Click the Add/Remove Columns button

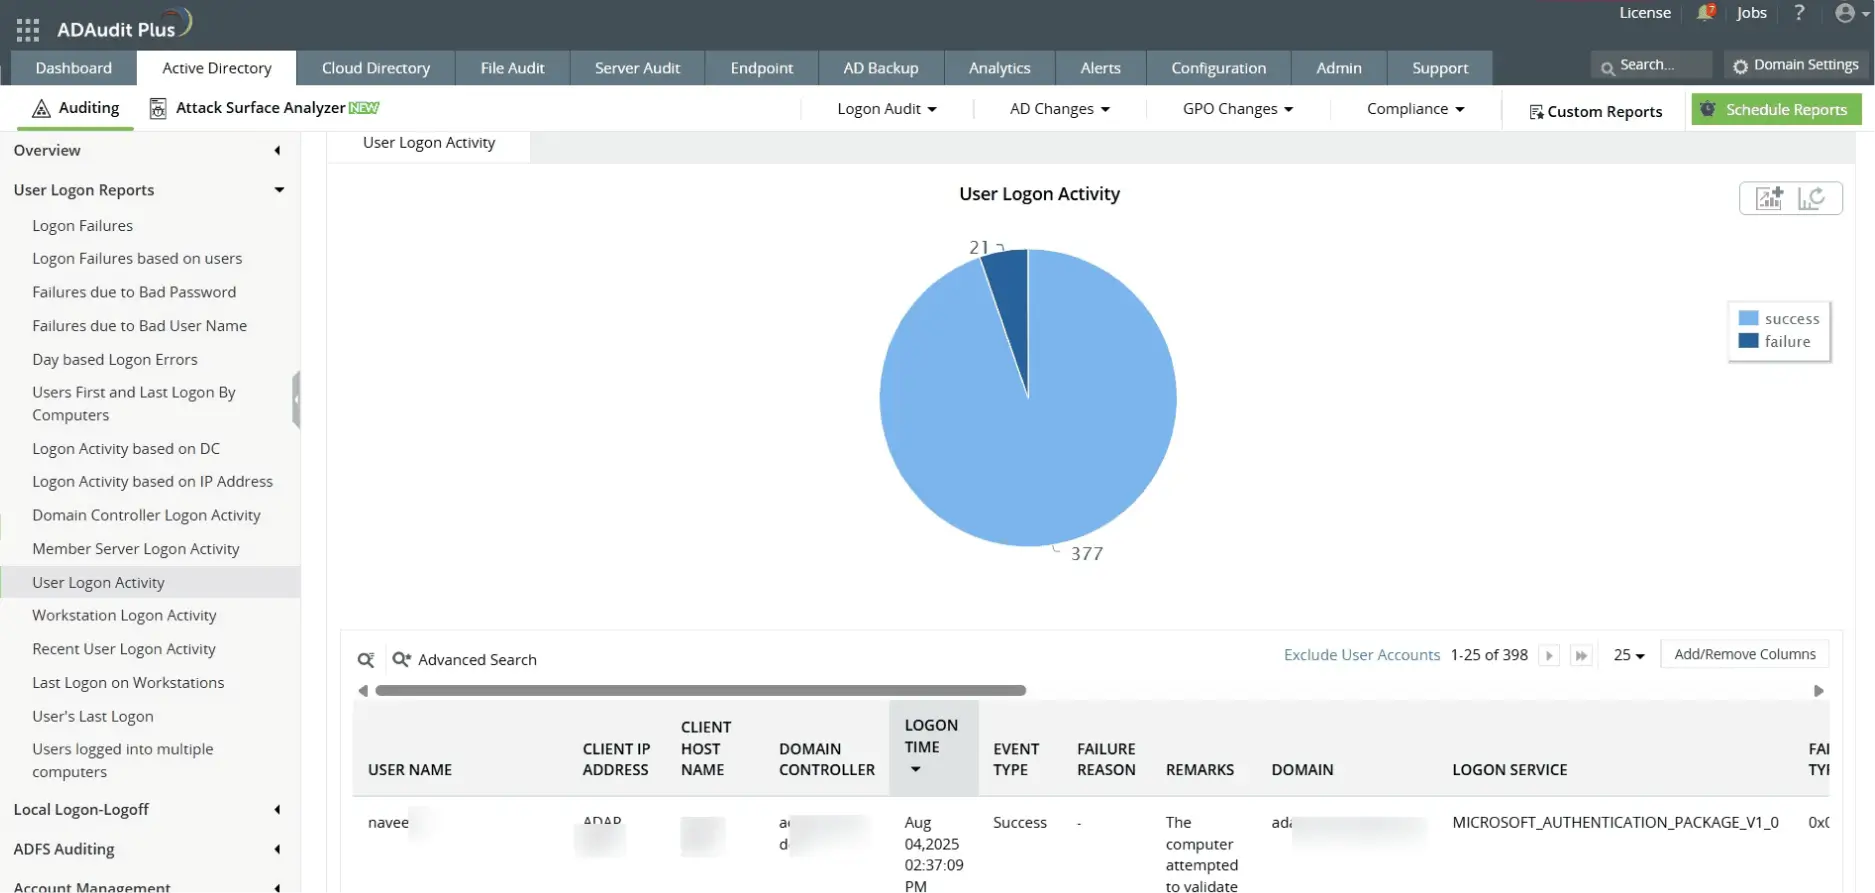(1745, 654)
